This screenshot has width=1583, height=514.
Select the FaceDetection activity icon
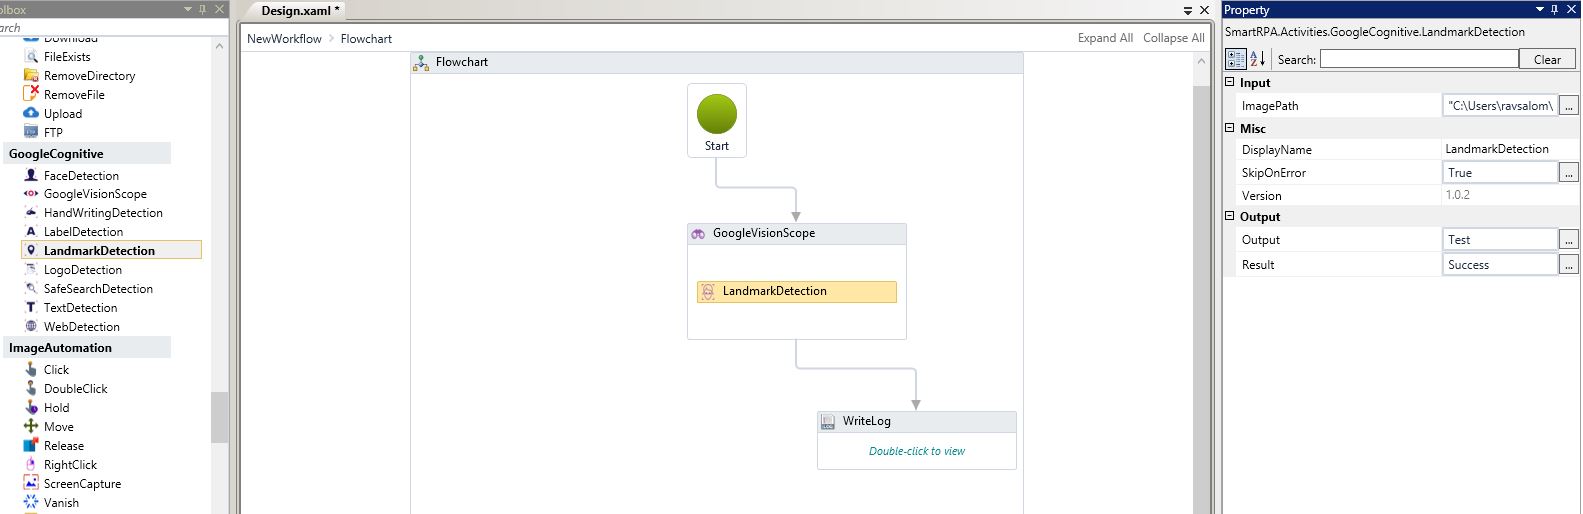click(31, 175)
